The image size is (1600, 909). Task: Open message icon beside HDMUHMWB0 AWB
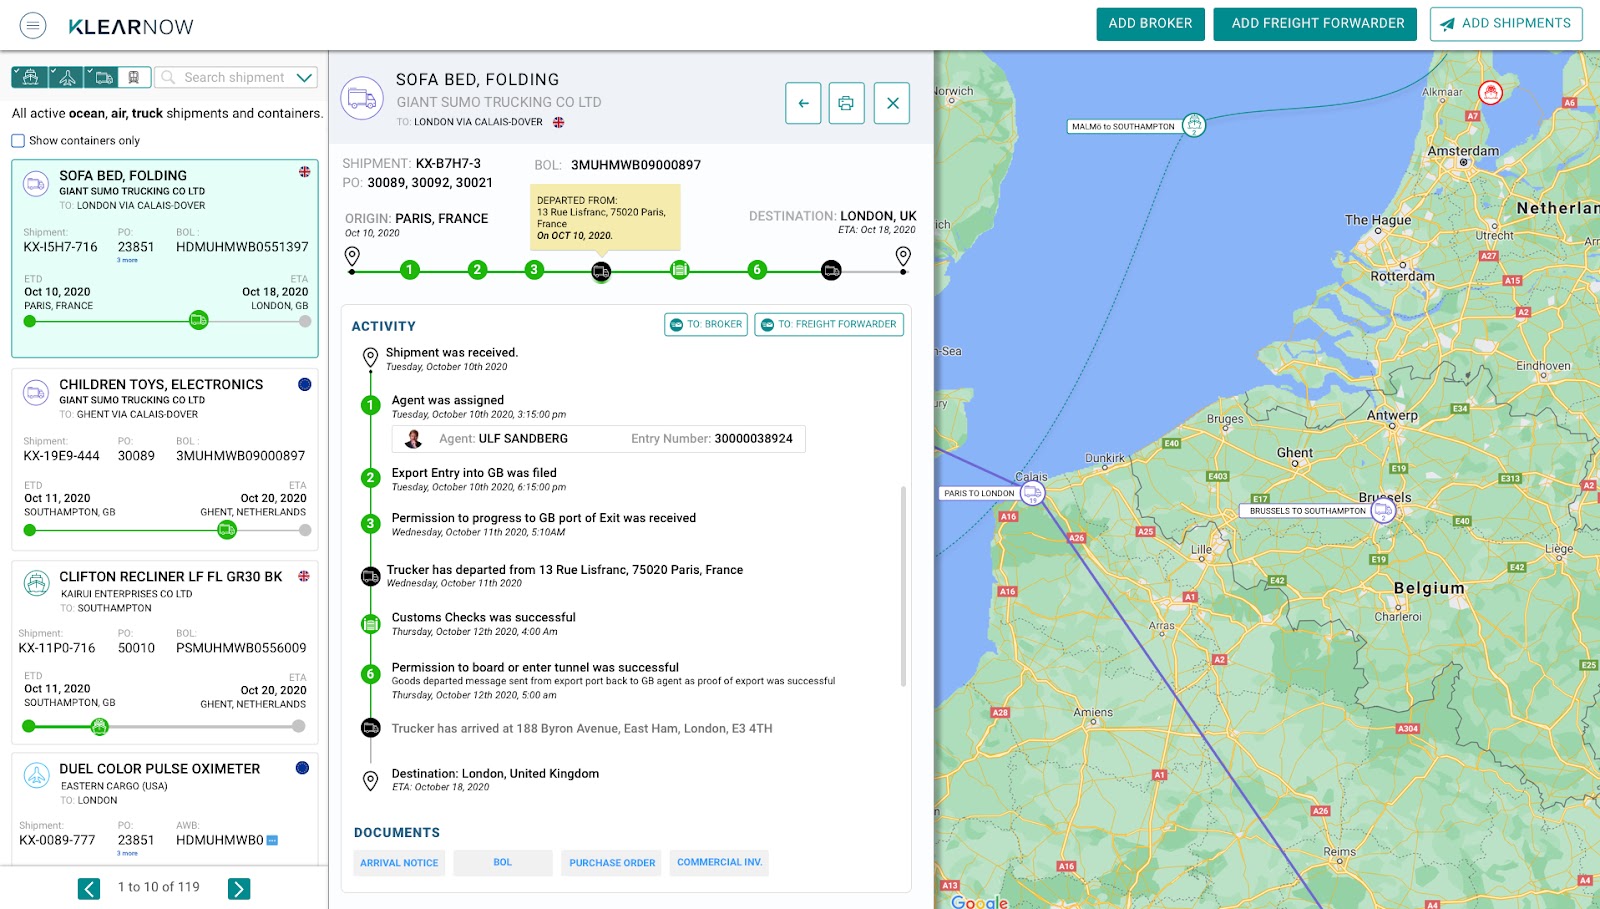click(272, 841)
